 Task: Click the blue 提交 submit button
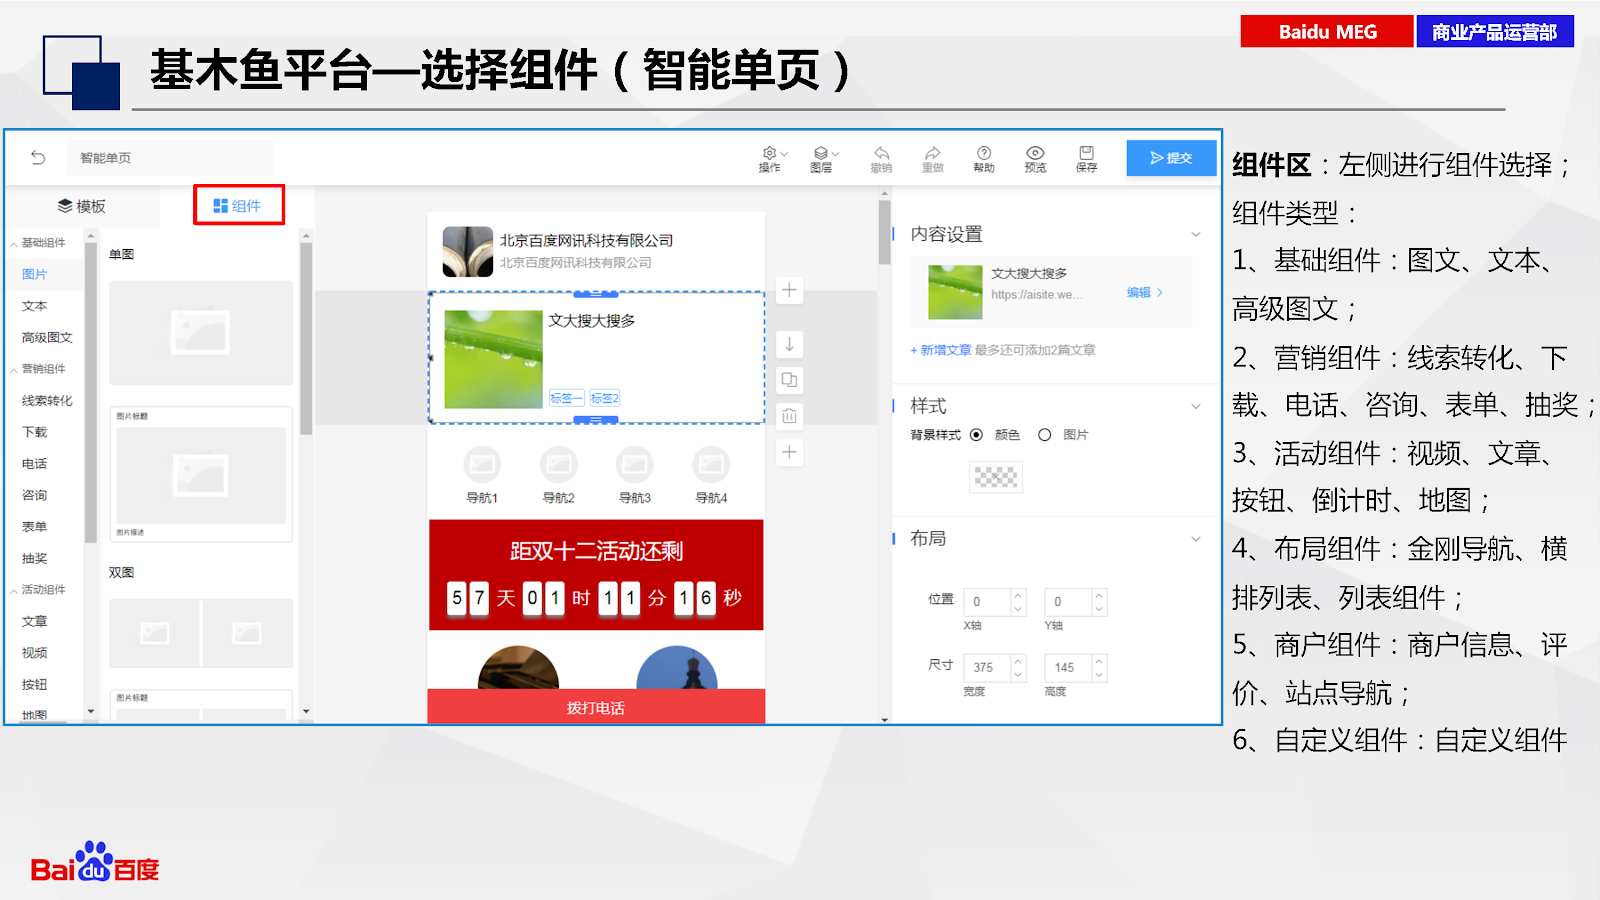1171,158
